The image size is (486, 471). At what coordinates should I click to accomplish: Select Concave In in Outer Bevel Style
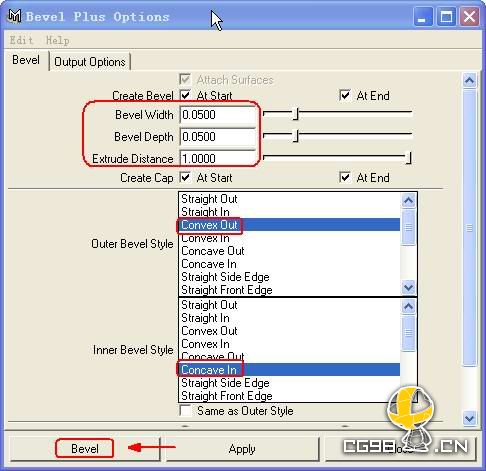289,264
